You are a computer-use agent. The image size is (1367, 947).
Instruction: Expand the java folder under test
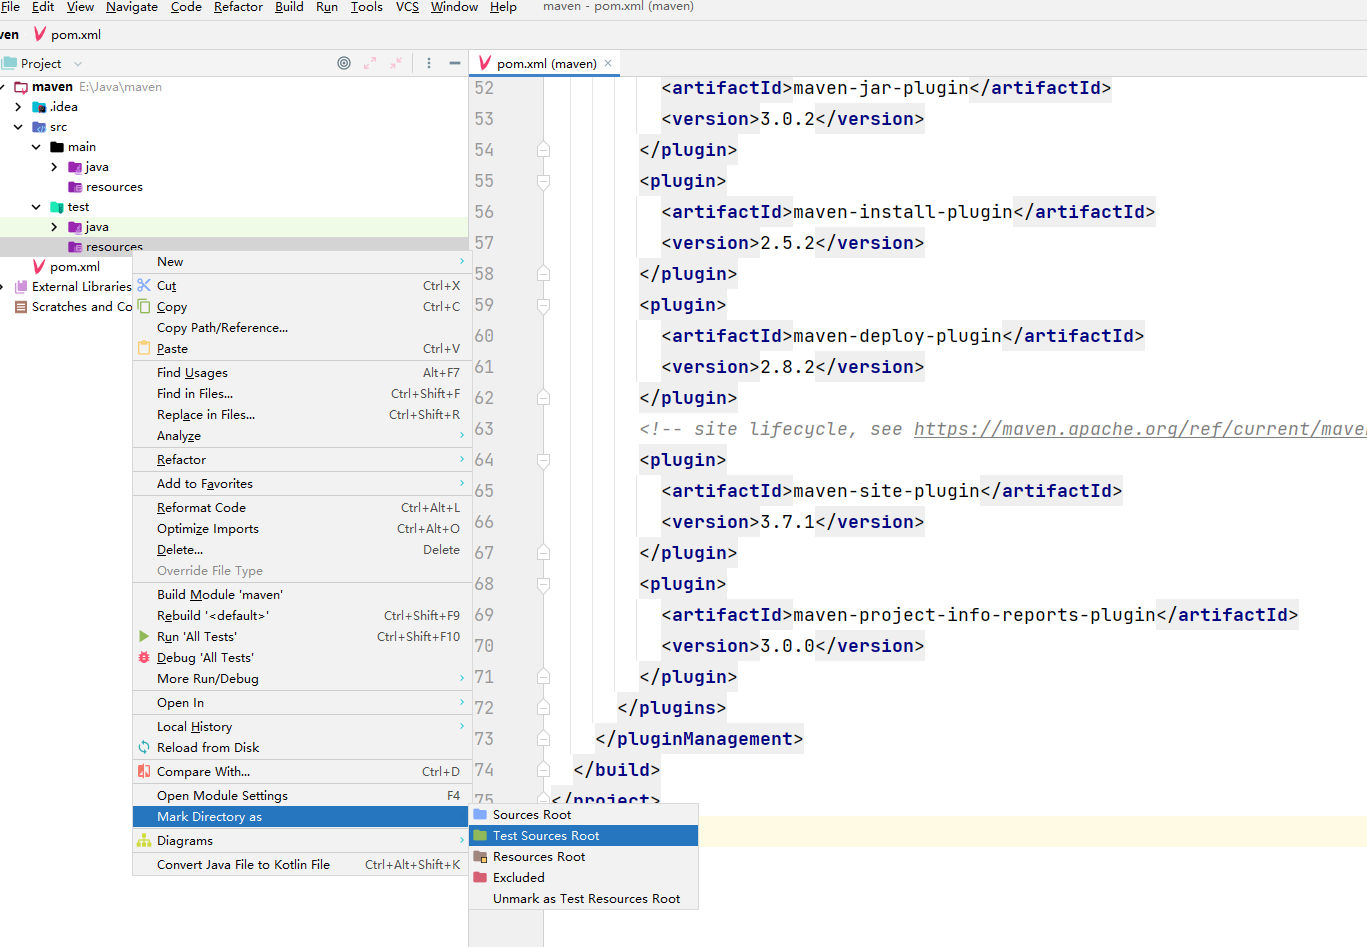tap(54, 227)
